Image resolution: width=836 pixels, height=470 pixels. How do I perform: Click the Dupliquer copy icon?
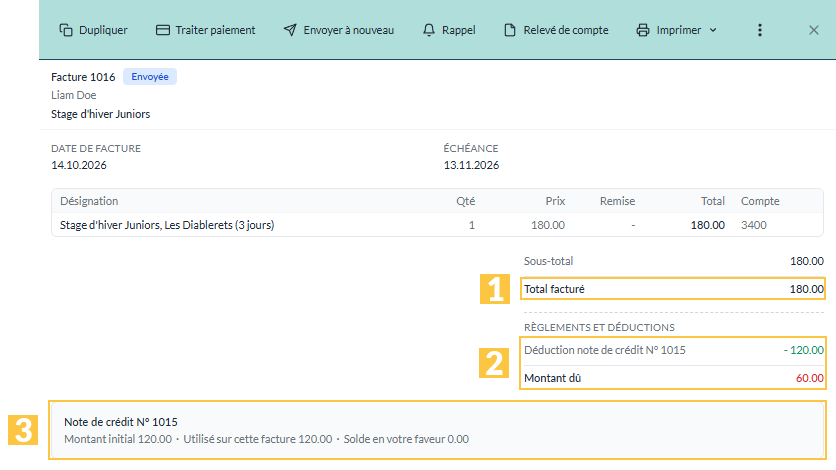click(66, 30)
